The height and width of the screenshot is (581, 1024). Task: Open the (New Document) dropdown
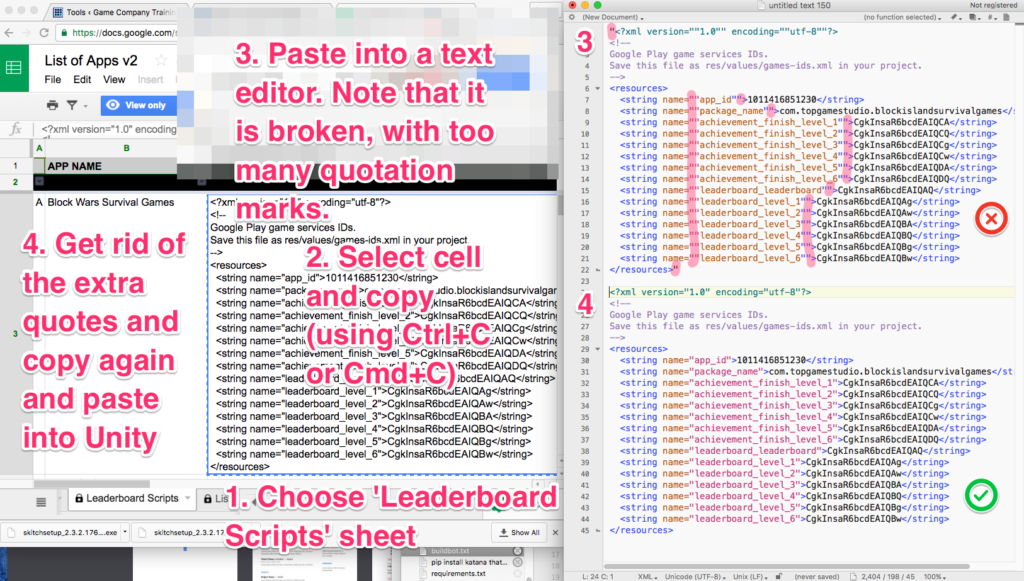613,17
